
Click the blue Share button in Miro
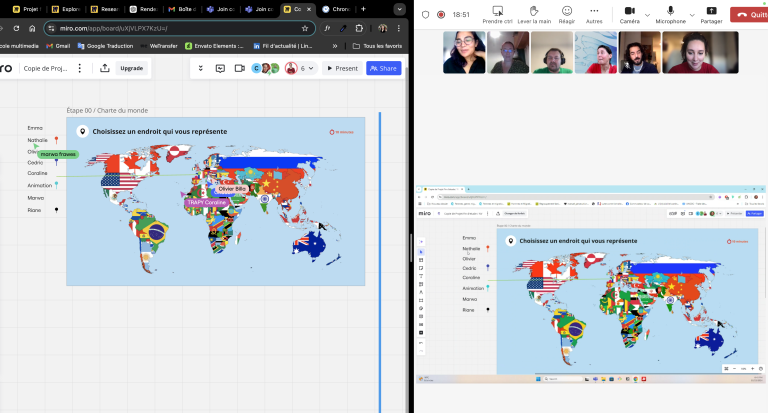383,68
